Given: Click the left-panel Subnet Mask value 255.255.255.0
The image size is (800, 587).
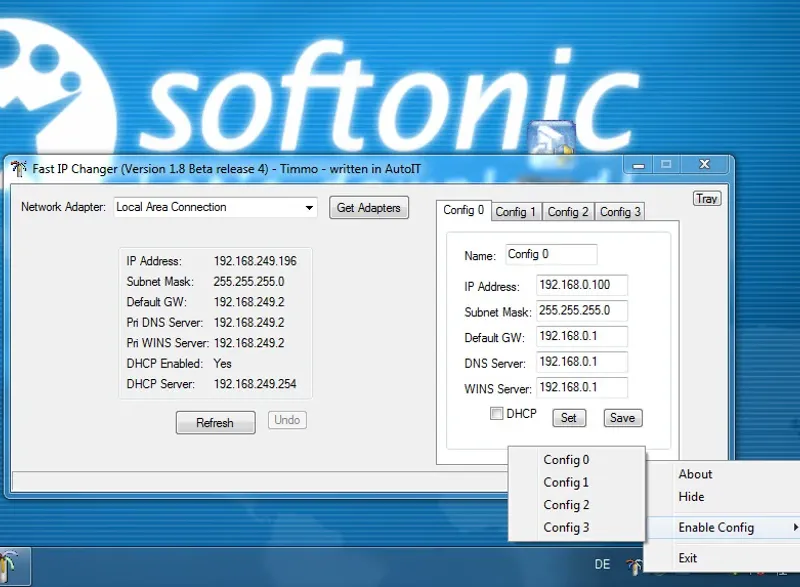Looking at the screenshot, I should (x=249, y=282).
